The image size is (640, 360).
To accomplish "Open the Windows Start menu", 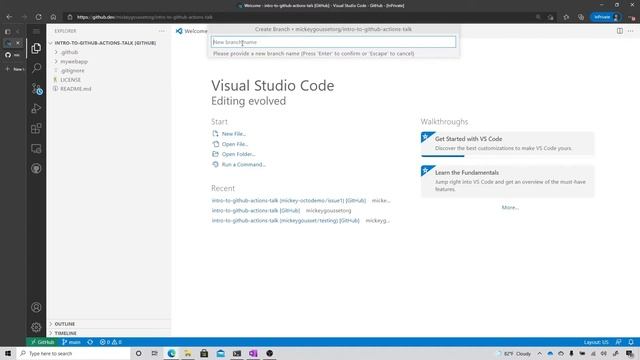I will pos(8,353).
